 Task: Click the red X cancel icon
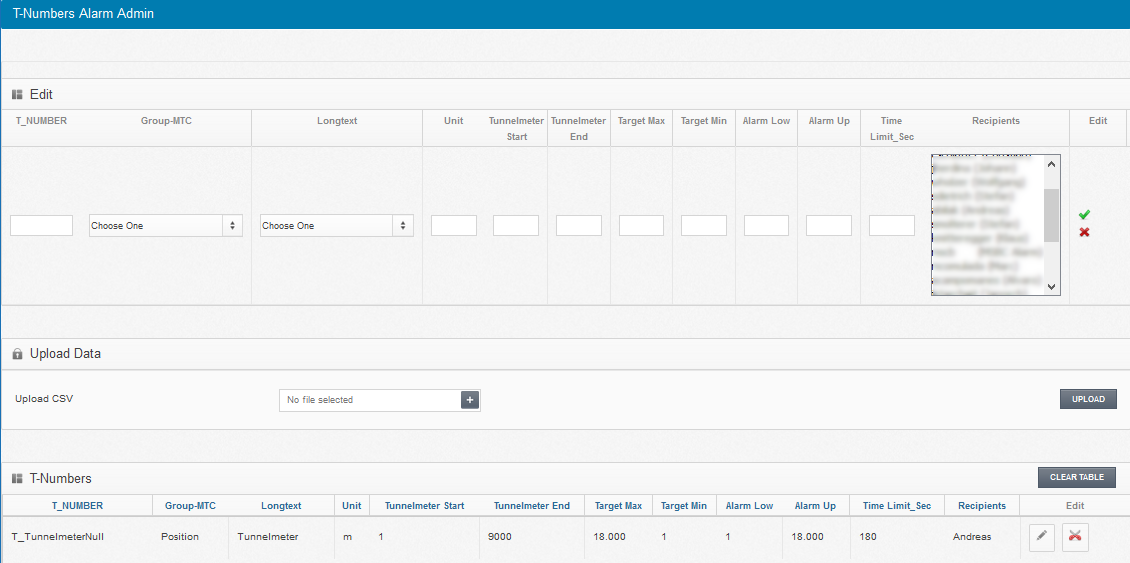tap(1084, 232)
